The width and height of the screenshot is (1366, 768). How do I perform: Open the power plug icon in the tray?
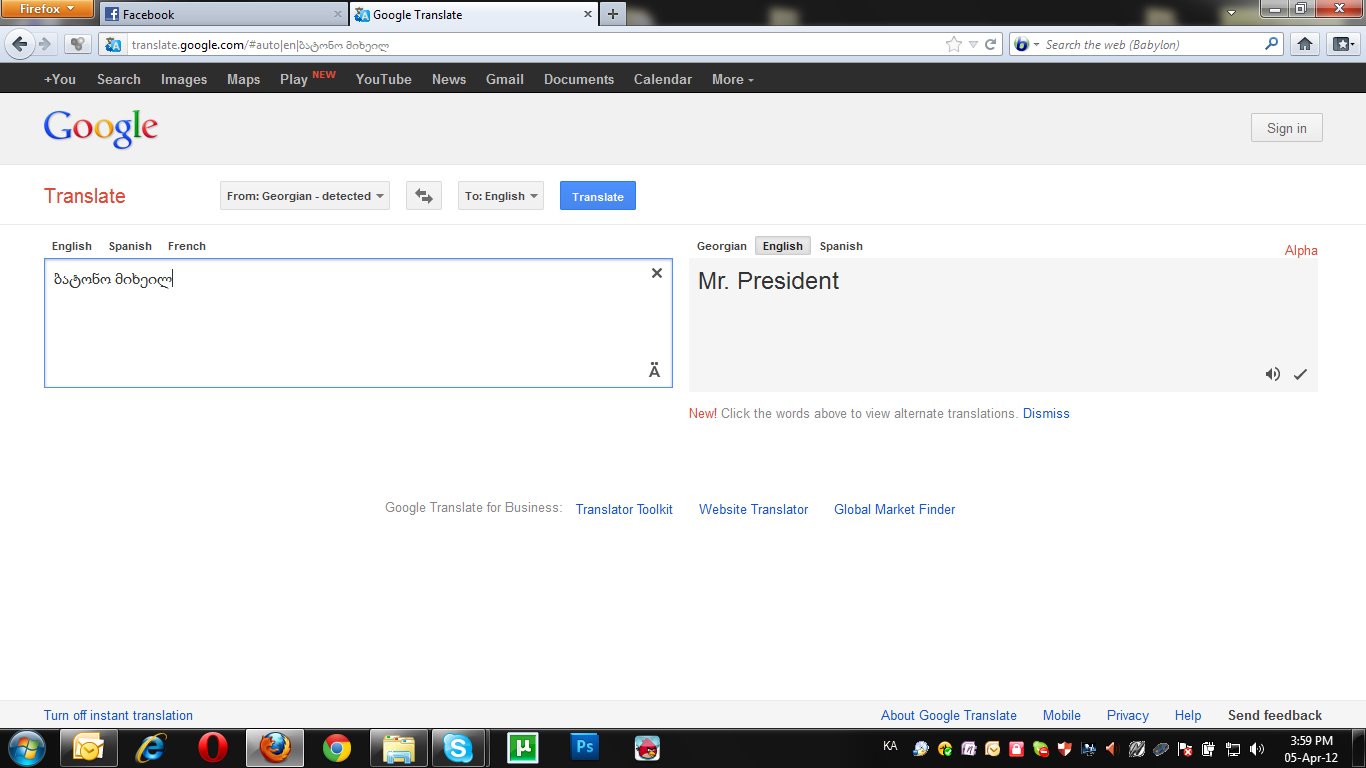click(1209, 748)
